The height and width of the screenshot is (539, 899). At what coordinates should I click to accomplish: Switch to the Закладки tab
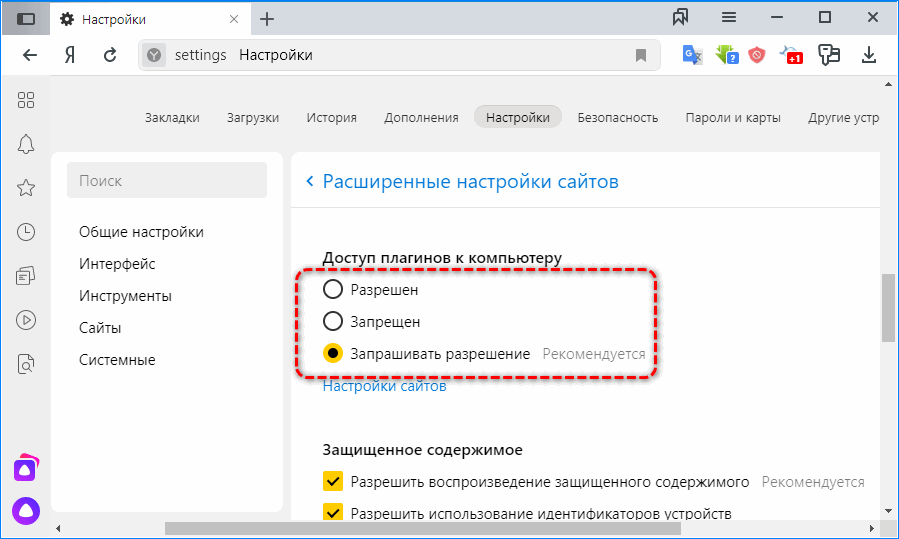coord(172,118)
